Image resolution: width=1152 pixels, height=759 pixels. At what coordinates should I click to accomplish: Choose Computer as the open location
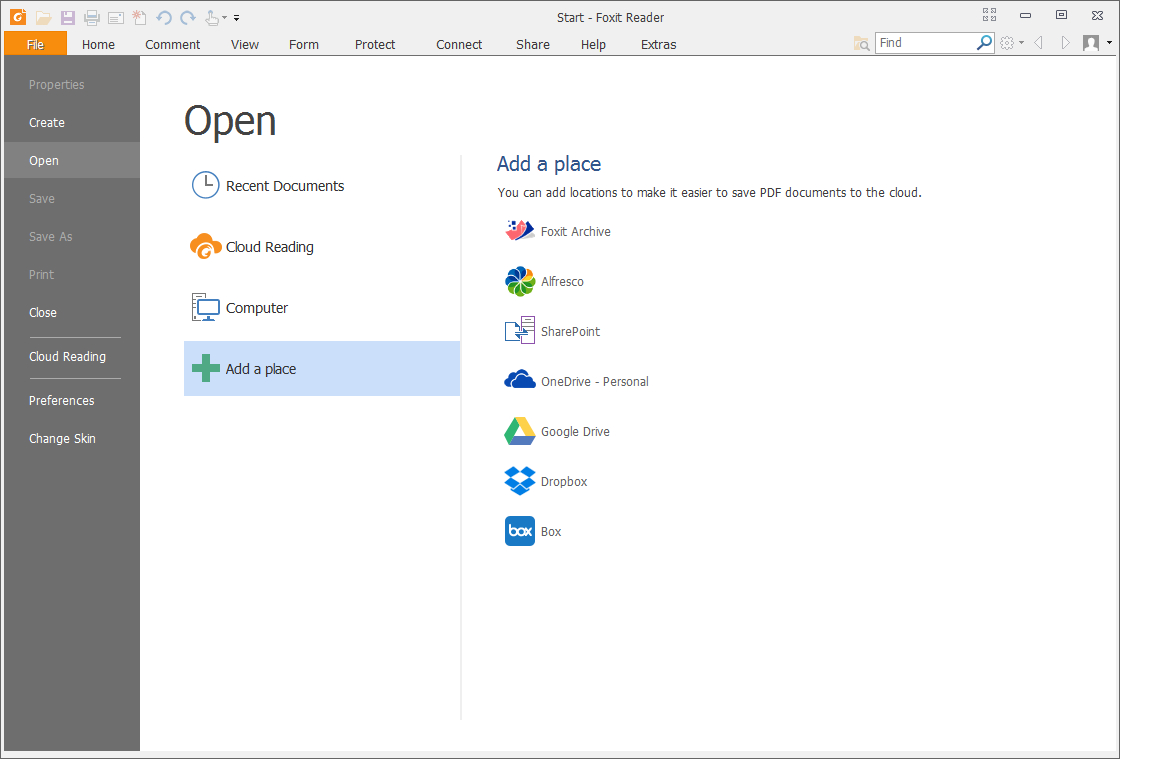pyautogui.click(x=257, y=308)
